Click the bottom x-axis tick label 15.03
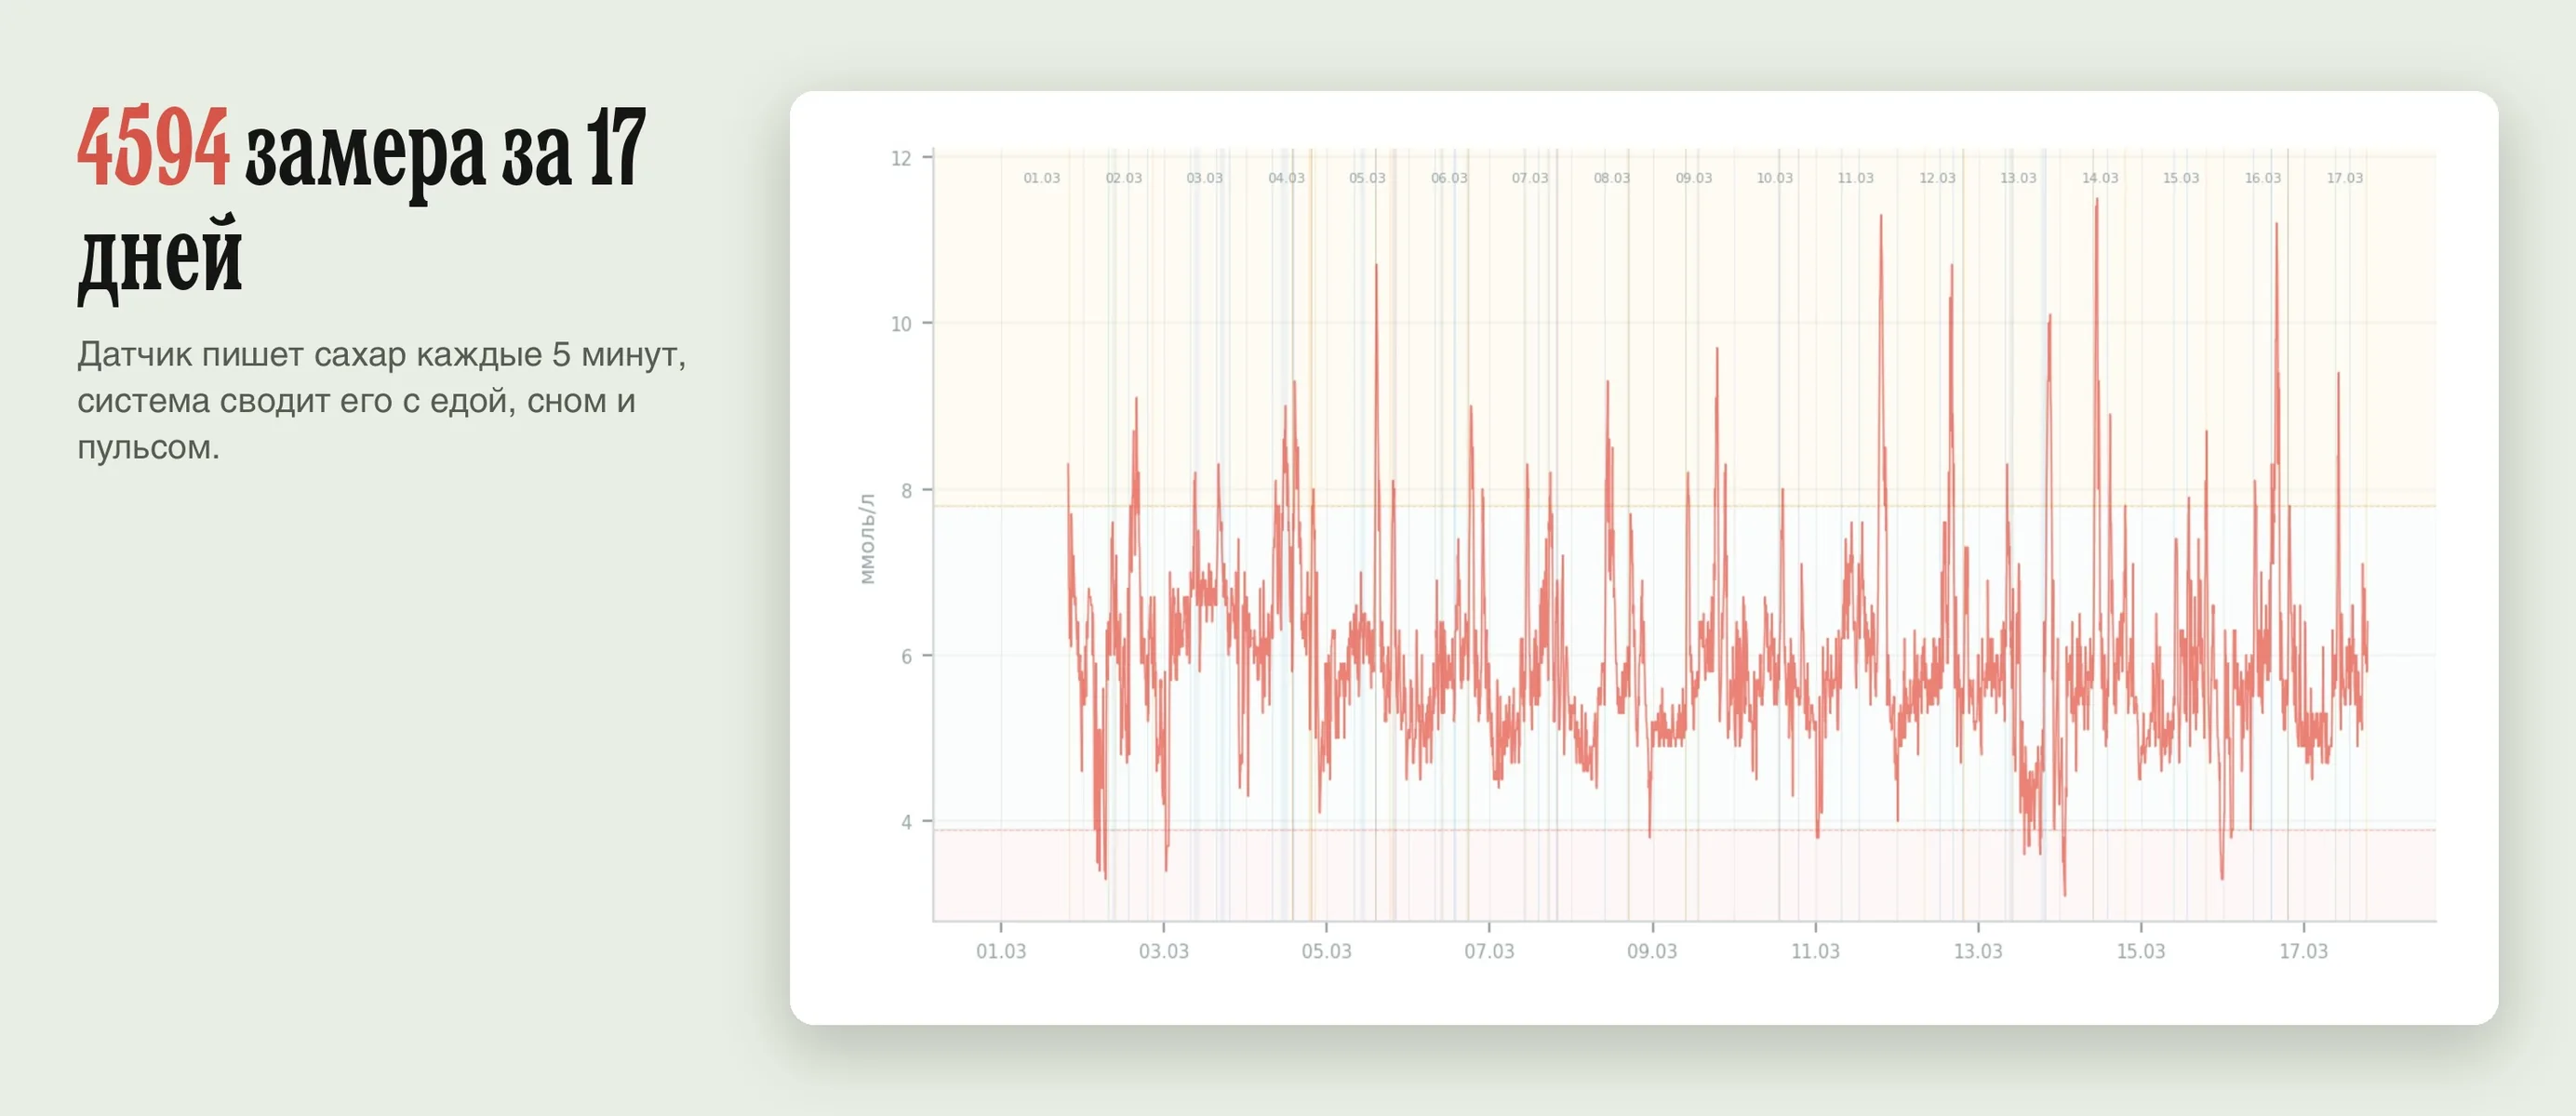Viewport: 2576px width, 1116px height. tap(2141, 951)
